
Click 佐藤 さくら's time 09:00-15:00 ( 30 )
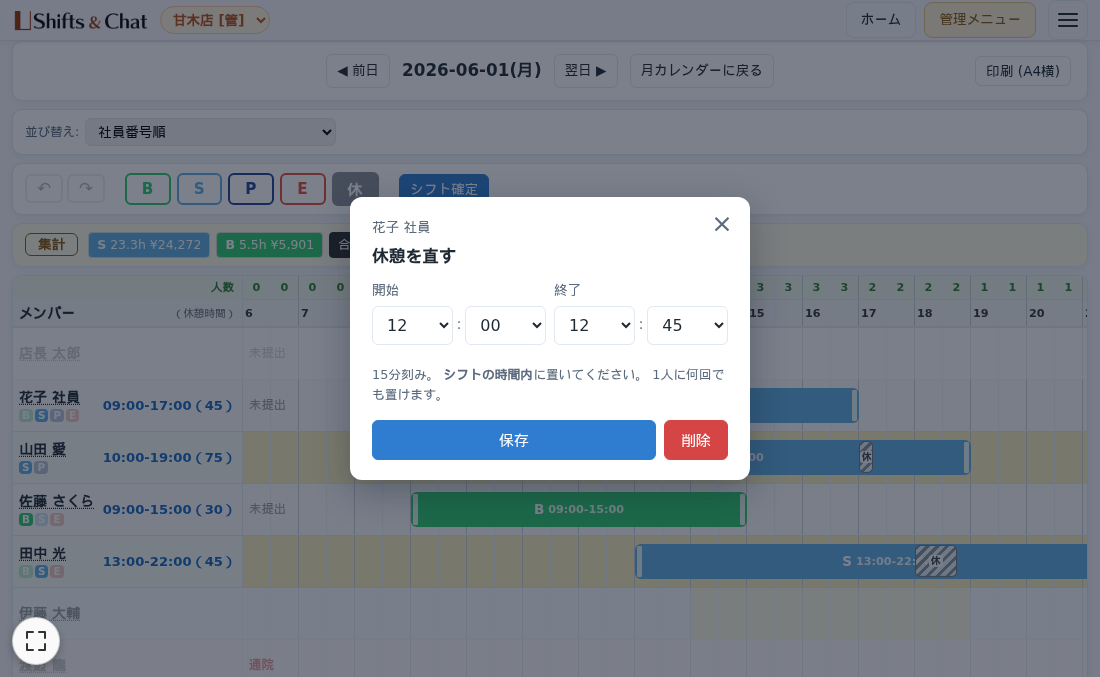(x=168, y=509)
